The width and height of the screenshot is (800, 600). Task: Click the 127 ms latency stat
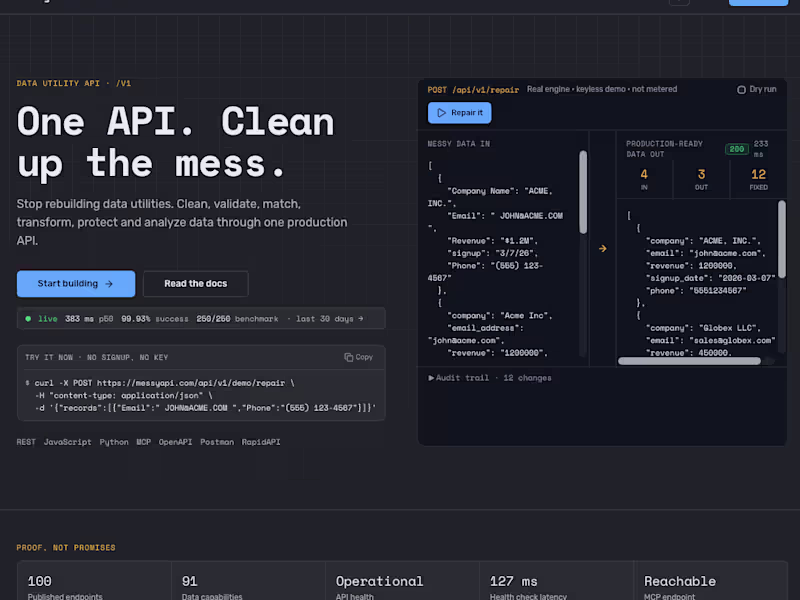coord(557,582)
